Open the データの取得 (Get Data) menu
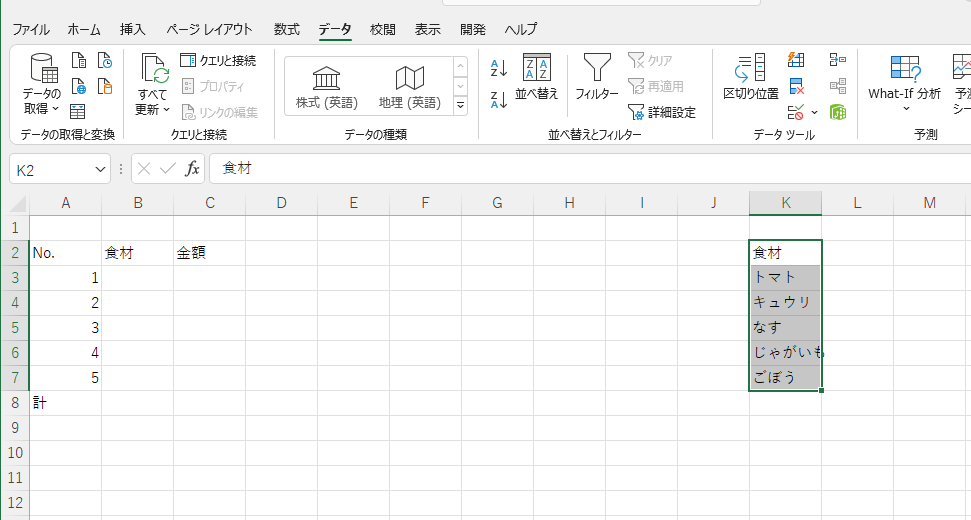Viewport: 971px width, 520px height. coord(42,84)
